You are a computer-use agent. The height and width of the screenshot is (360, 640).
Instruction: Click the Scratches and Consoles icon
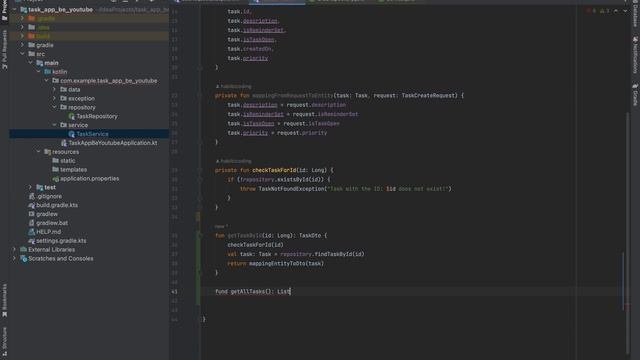24,259
